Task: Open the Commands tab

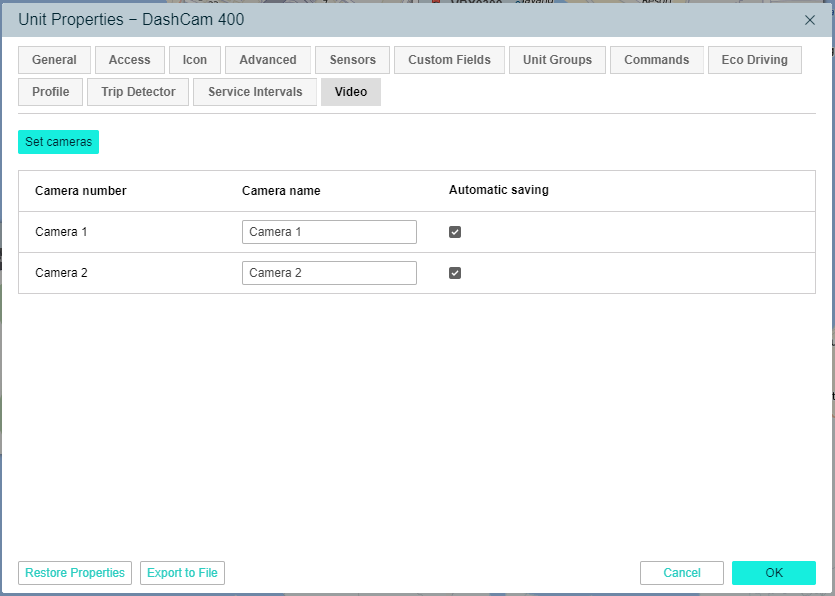Action: (x=657, y=60)
